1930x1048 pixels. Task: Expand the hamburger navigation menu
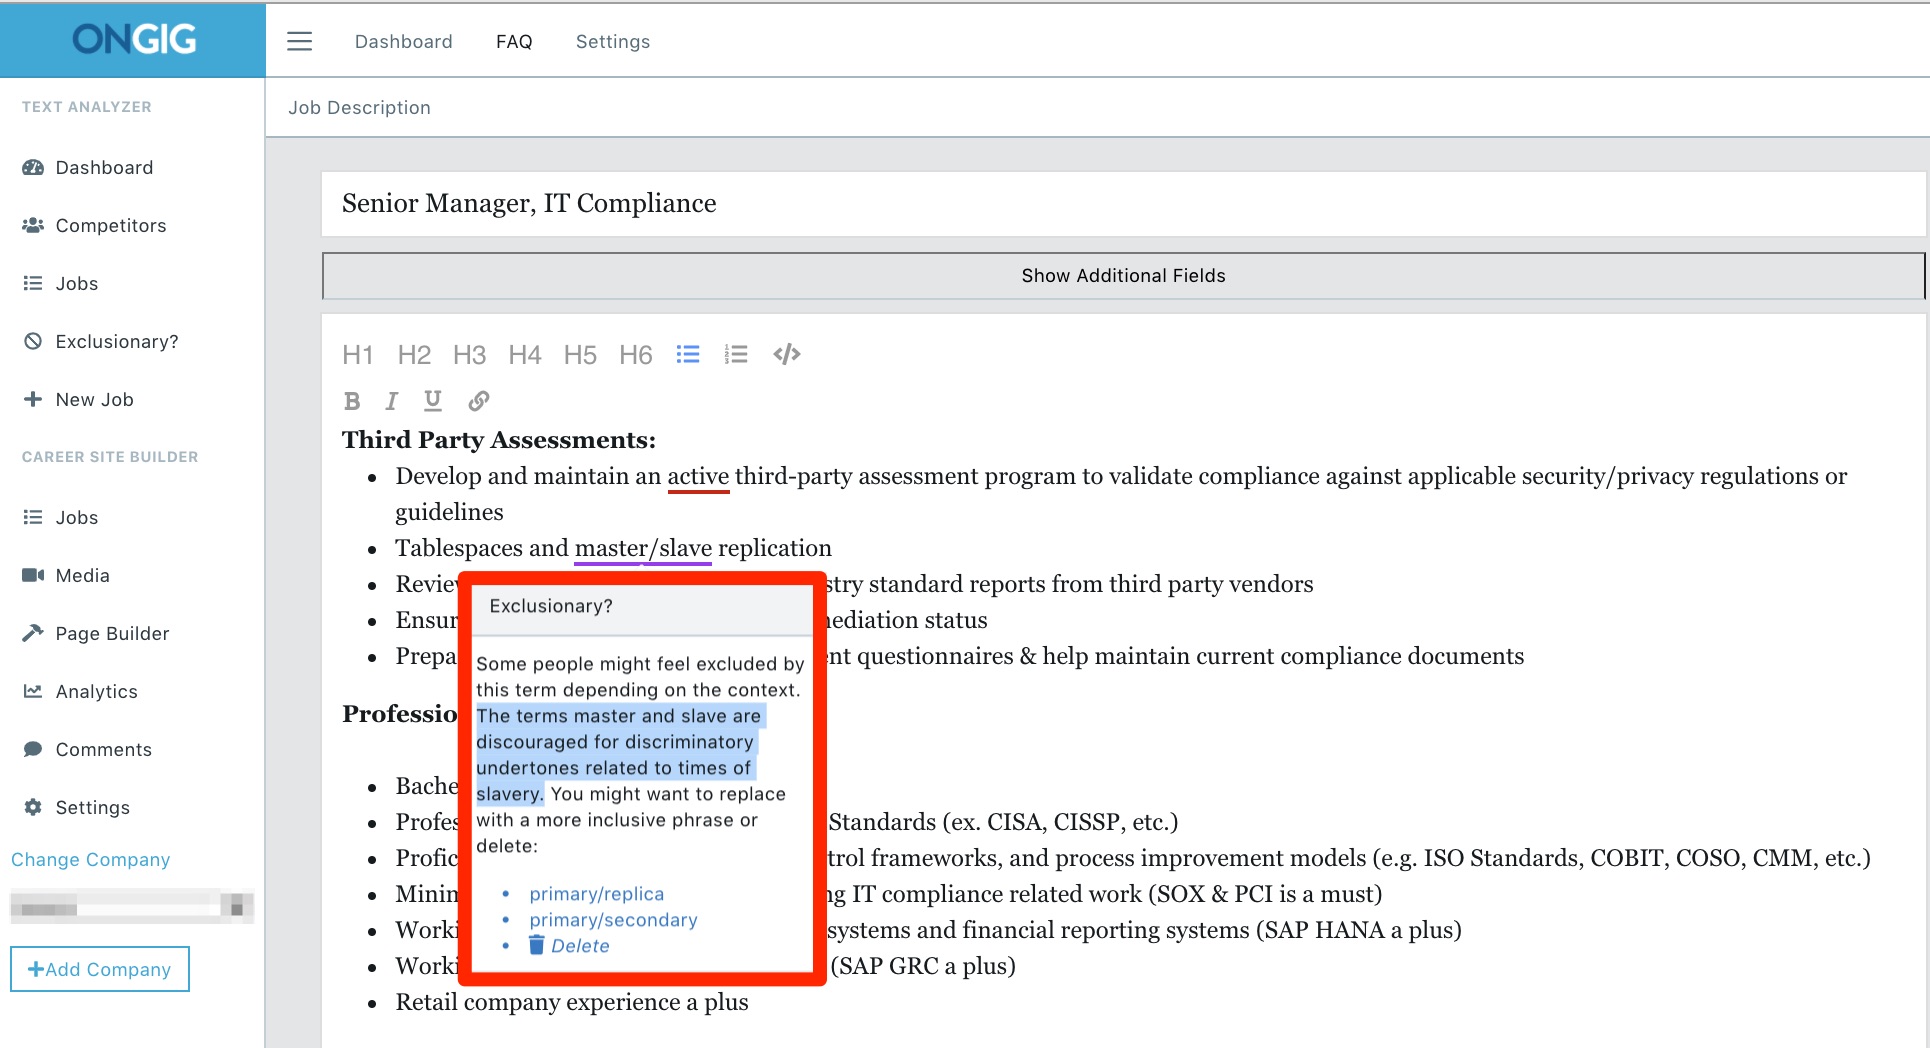click(x=299, y=41)
